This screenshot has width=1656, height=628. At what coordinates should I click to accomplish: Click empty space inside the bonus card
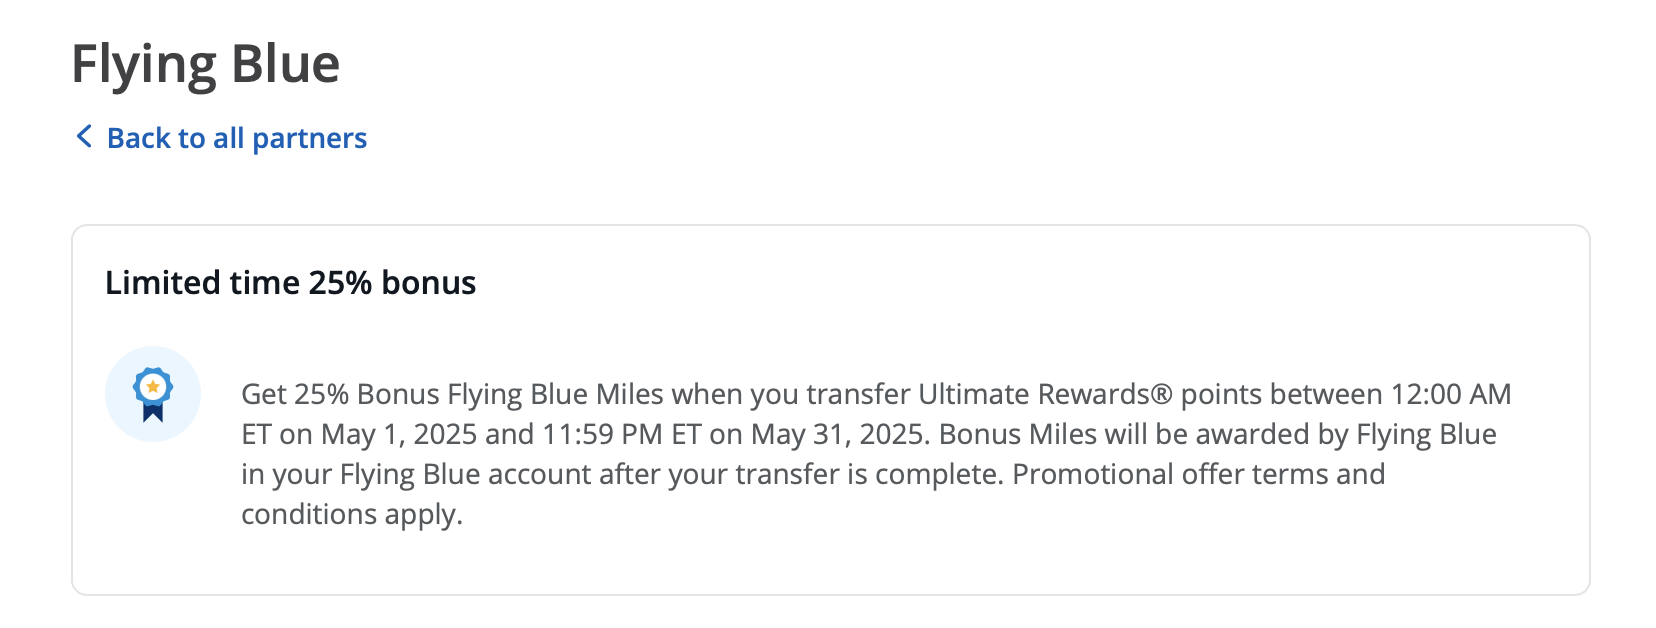(x=1000, y=290)
